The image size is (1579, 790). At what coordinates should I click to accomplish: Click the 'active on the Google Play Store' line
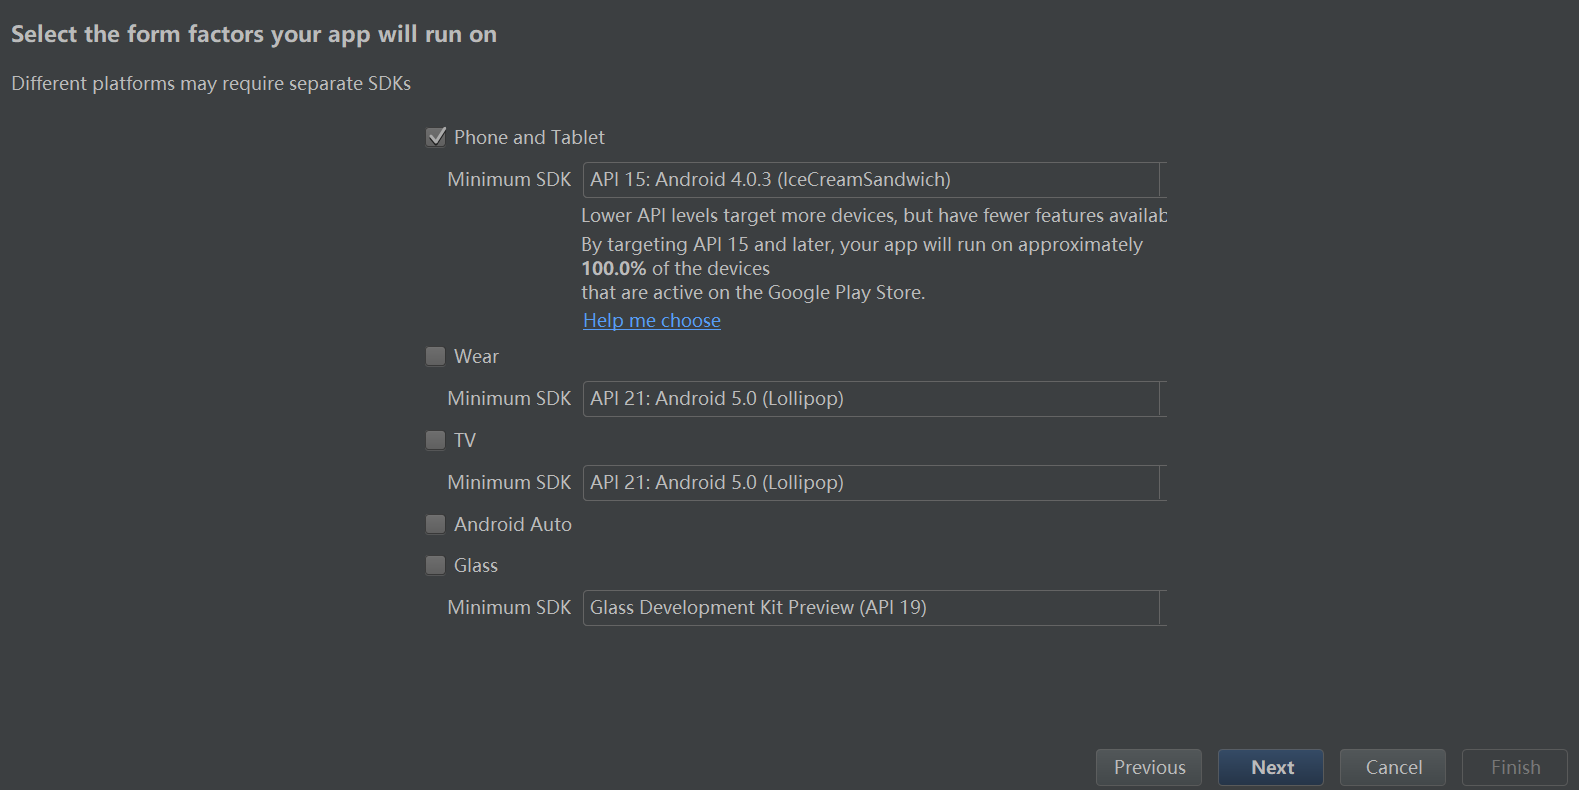point(753,293)
